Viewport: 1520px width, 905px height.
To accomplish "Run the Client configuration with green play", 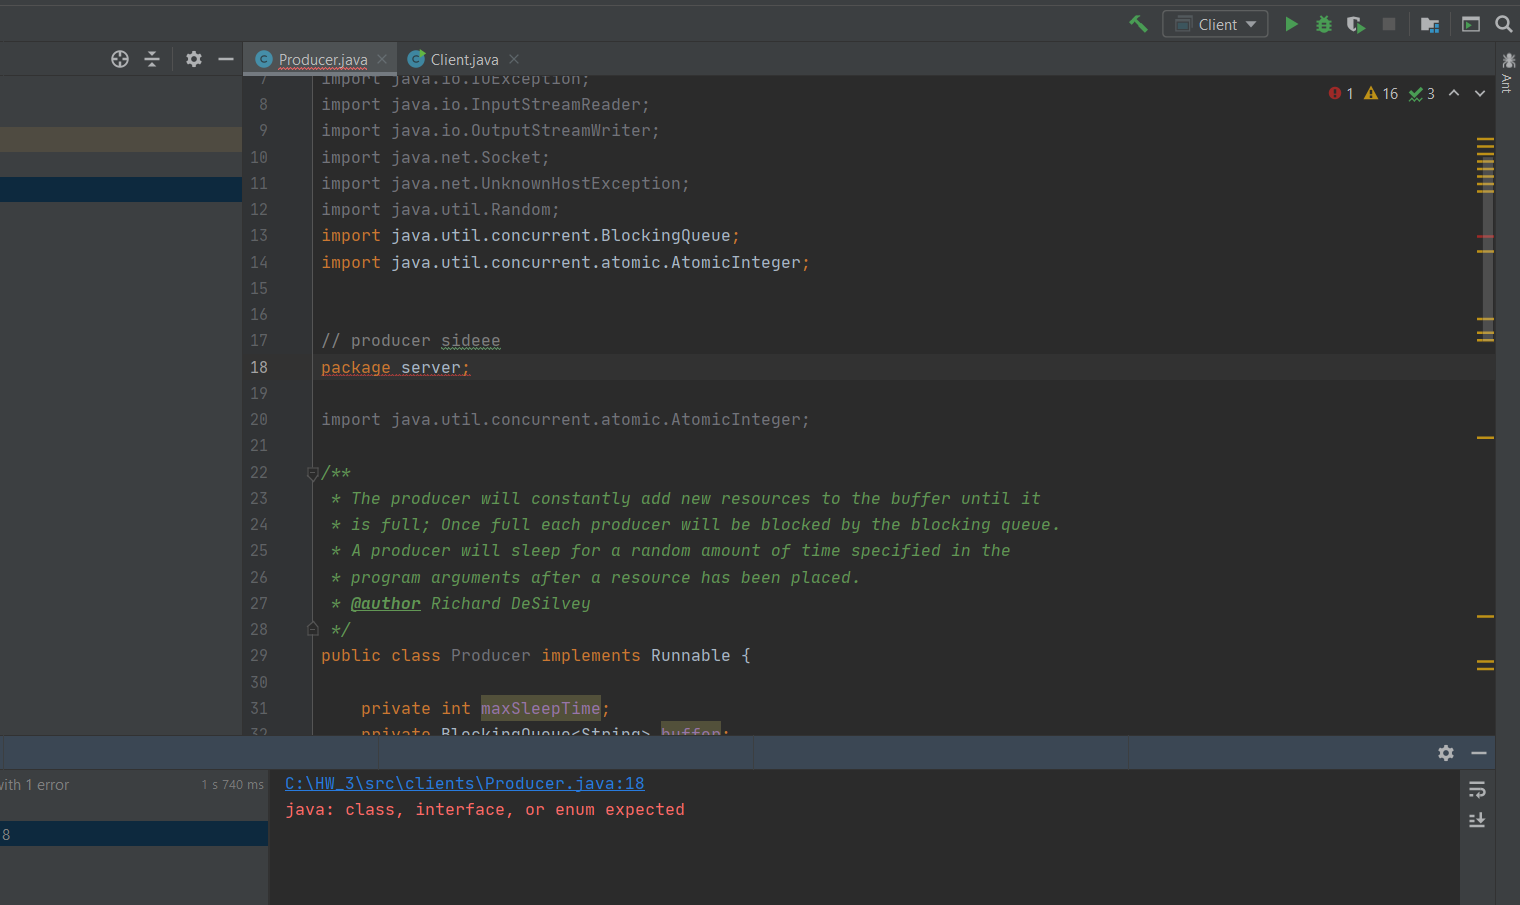I will [x=1291, y=23].
